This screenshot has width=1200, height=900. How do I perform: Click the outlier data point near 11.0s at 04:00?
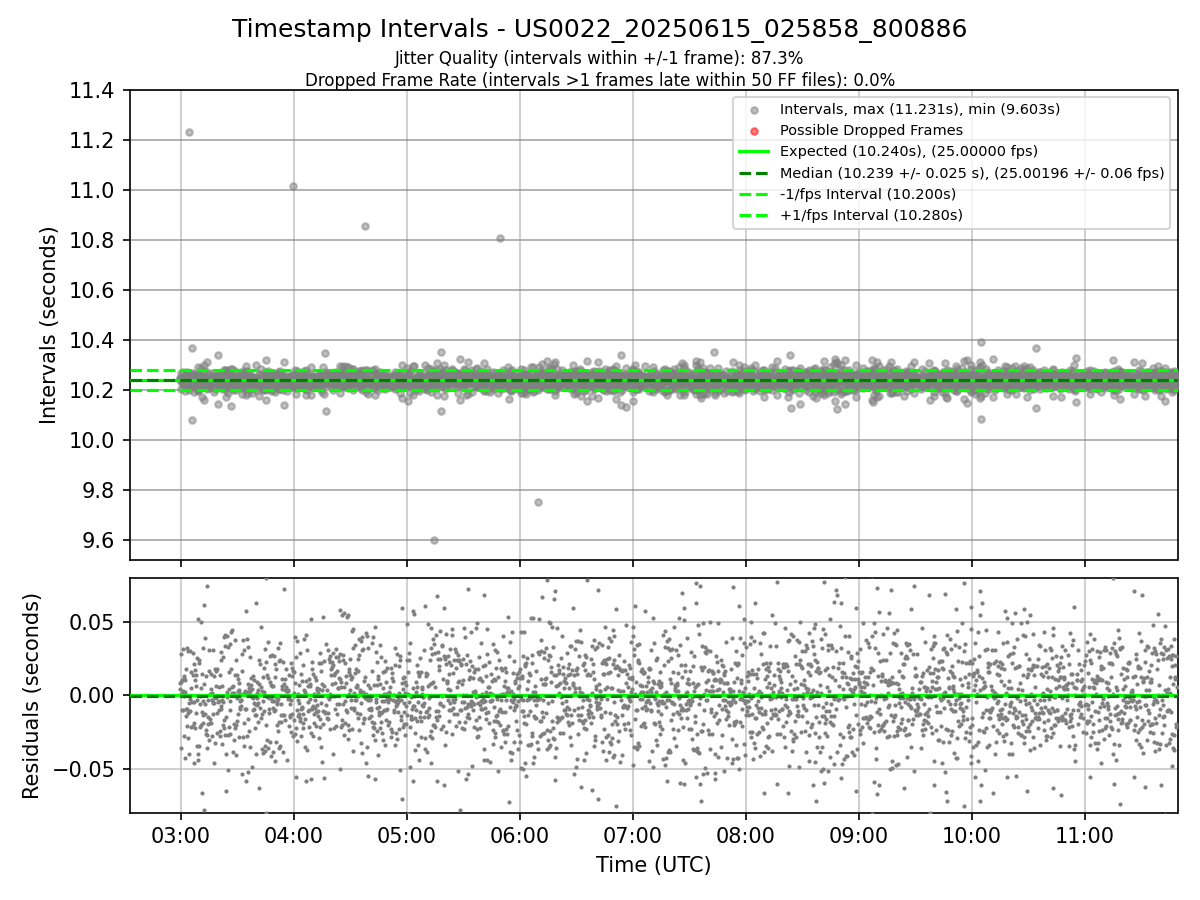293,186
